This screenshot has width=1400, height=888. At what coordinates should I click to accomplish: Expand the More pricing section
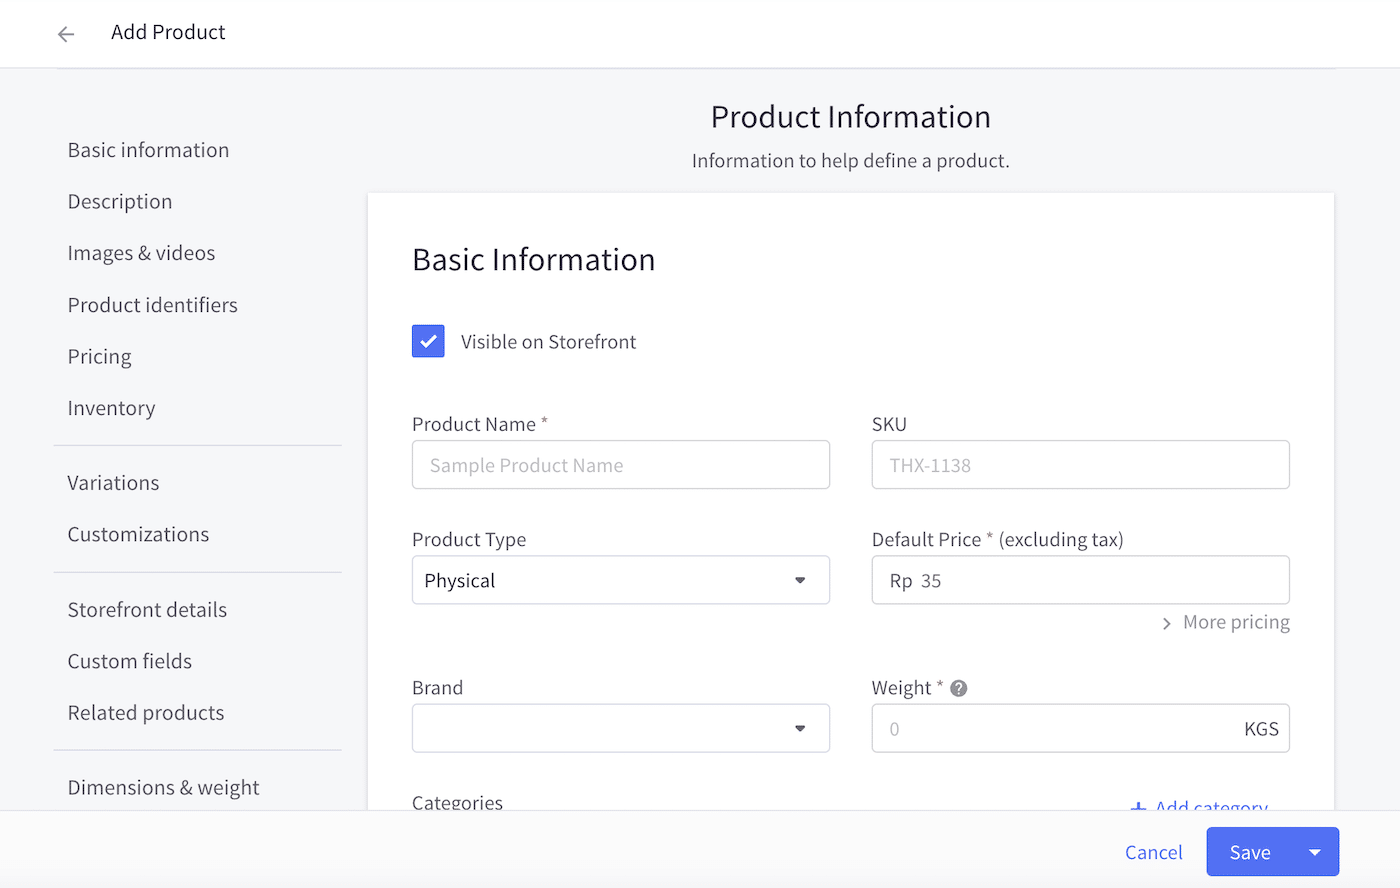[1224, 621]
